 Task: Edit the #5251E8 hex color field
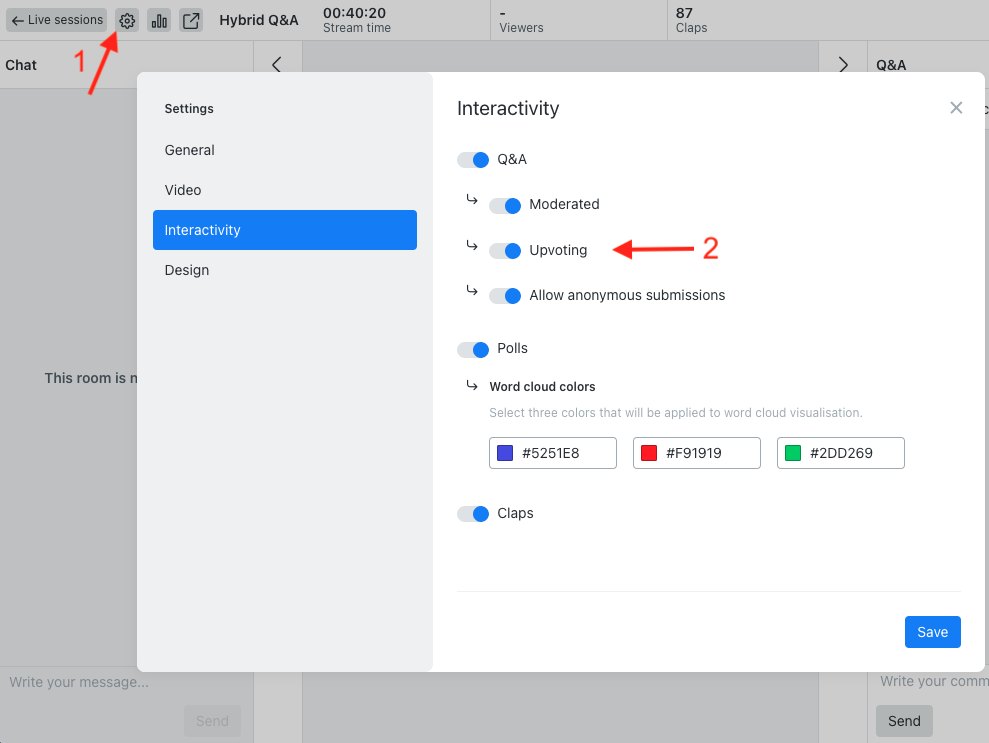pos(553,453)
